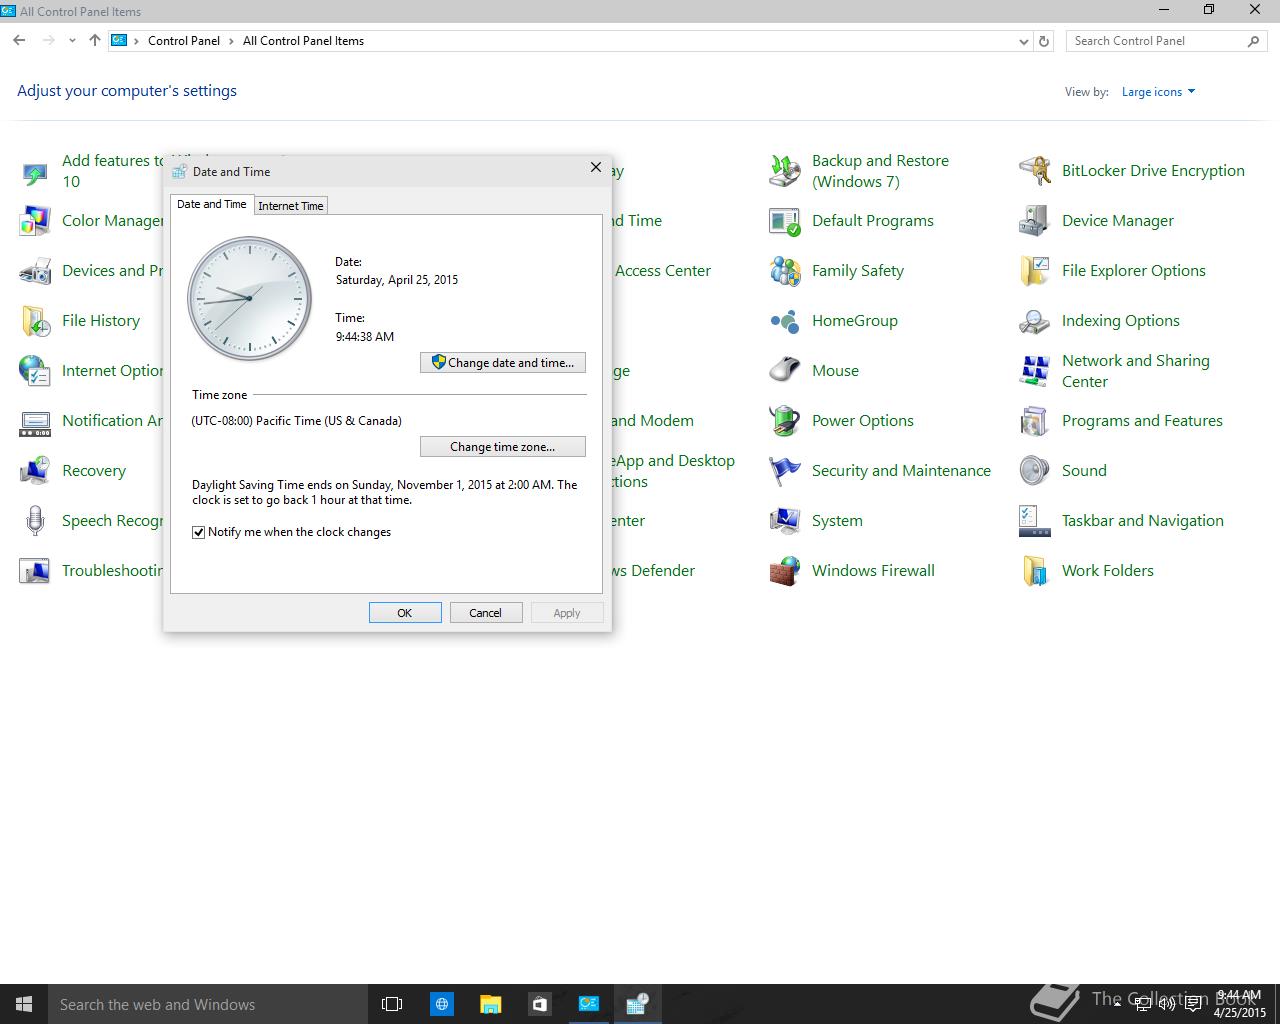Viewport: 1280px width, 1024px height.
Task: Open the recent locations dropdown arrow
Action: click(x=72, y=41)
